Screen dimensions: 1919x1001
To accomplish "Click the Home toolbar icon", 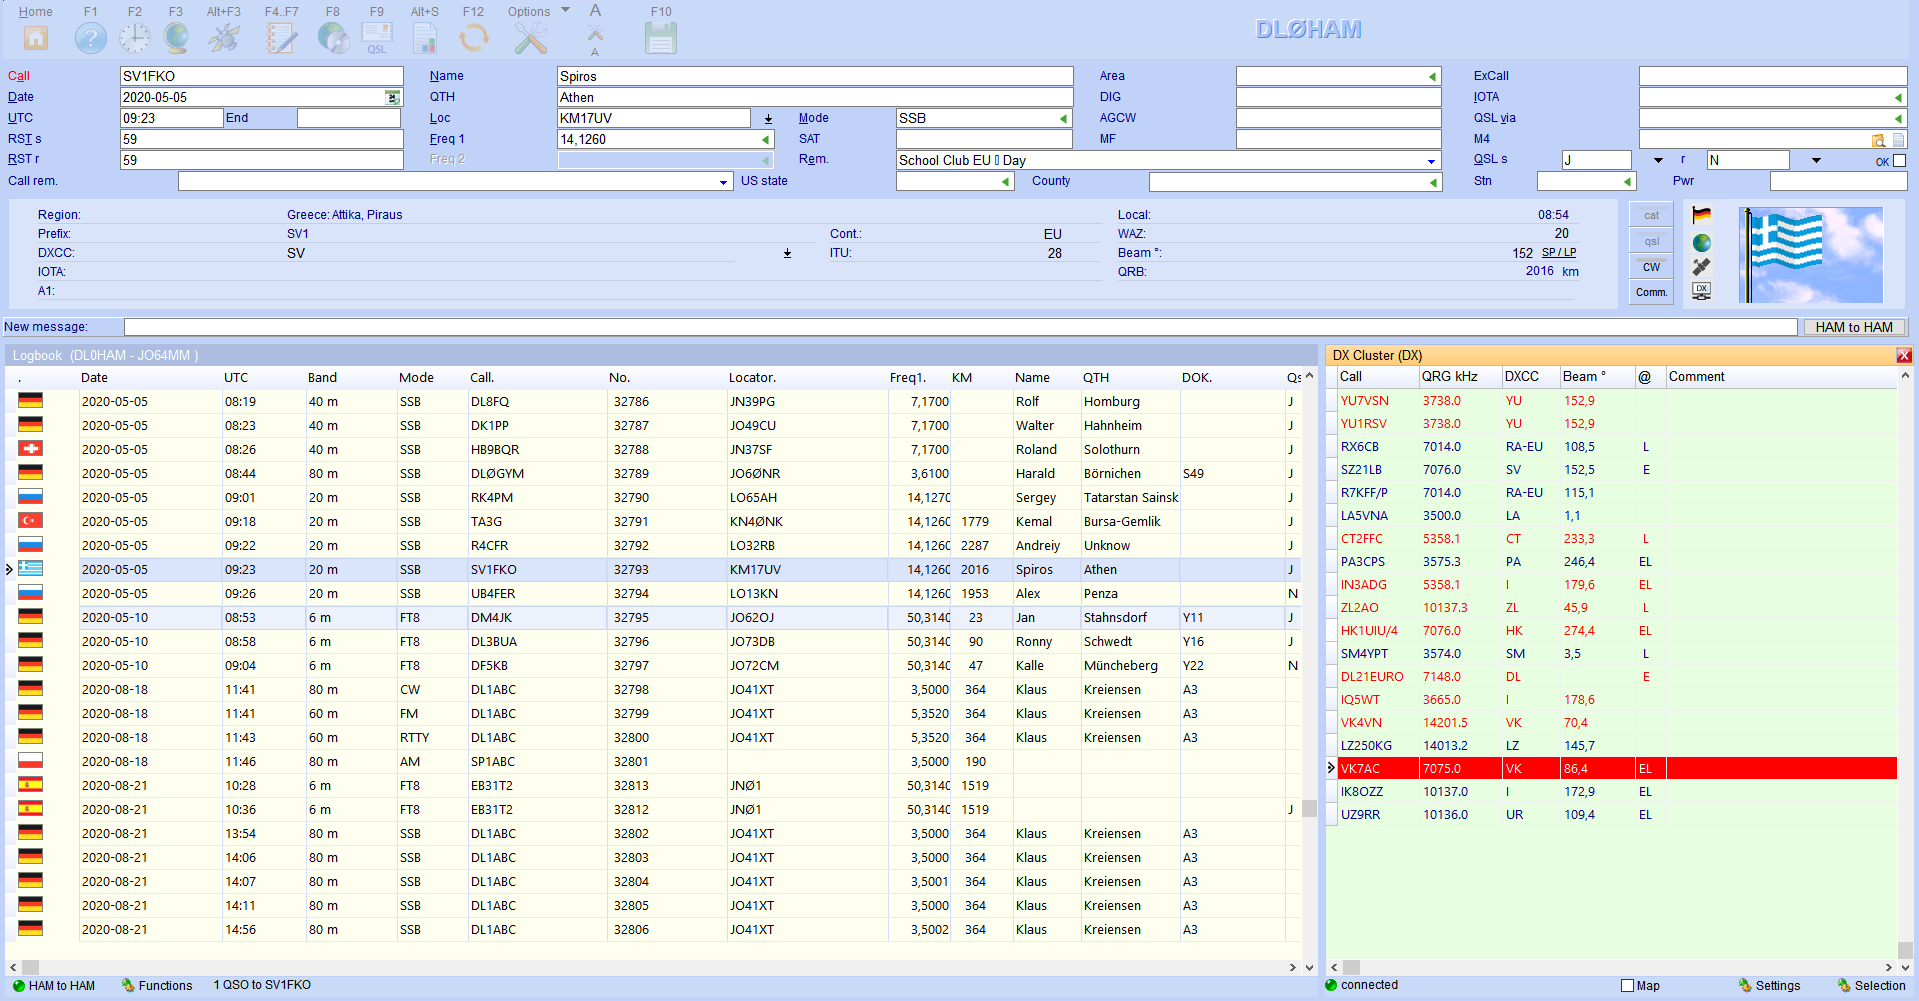I will coord(36,38).
